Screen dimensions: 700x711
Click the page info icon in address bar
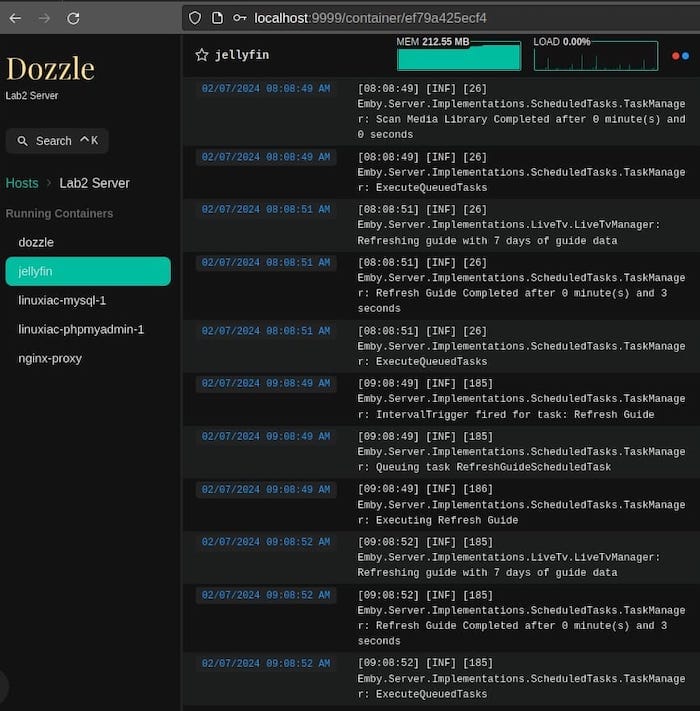coord(218,18)
